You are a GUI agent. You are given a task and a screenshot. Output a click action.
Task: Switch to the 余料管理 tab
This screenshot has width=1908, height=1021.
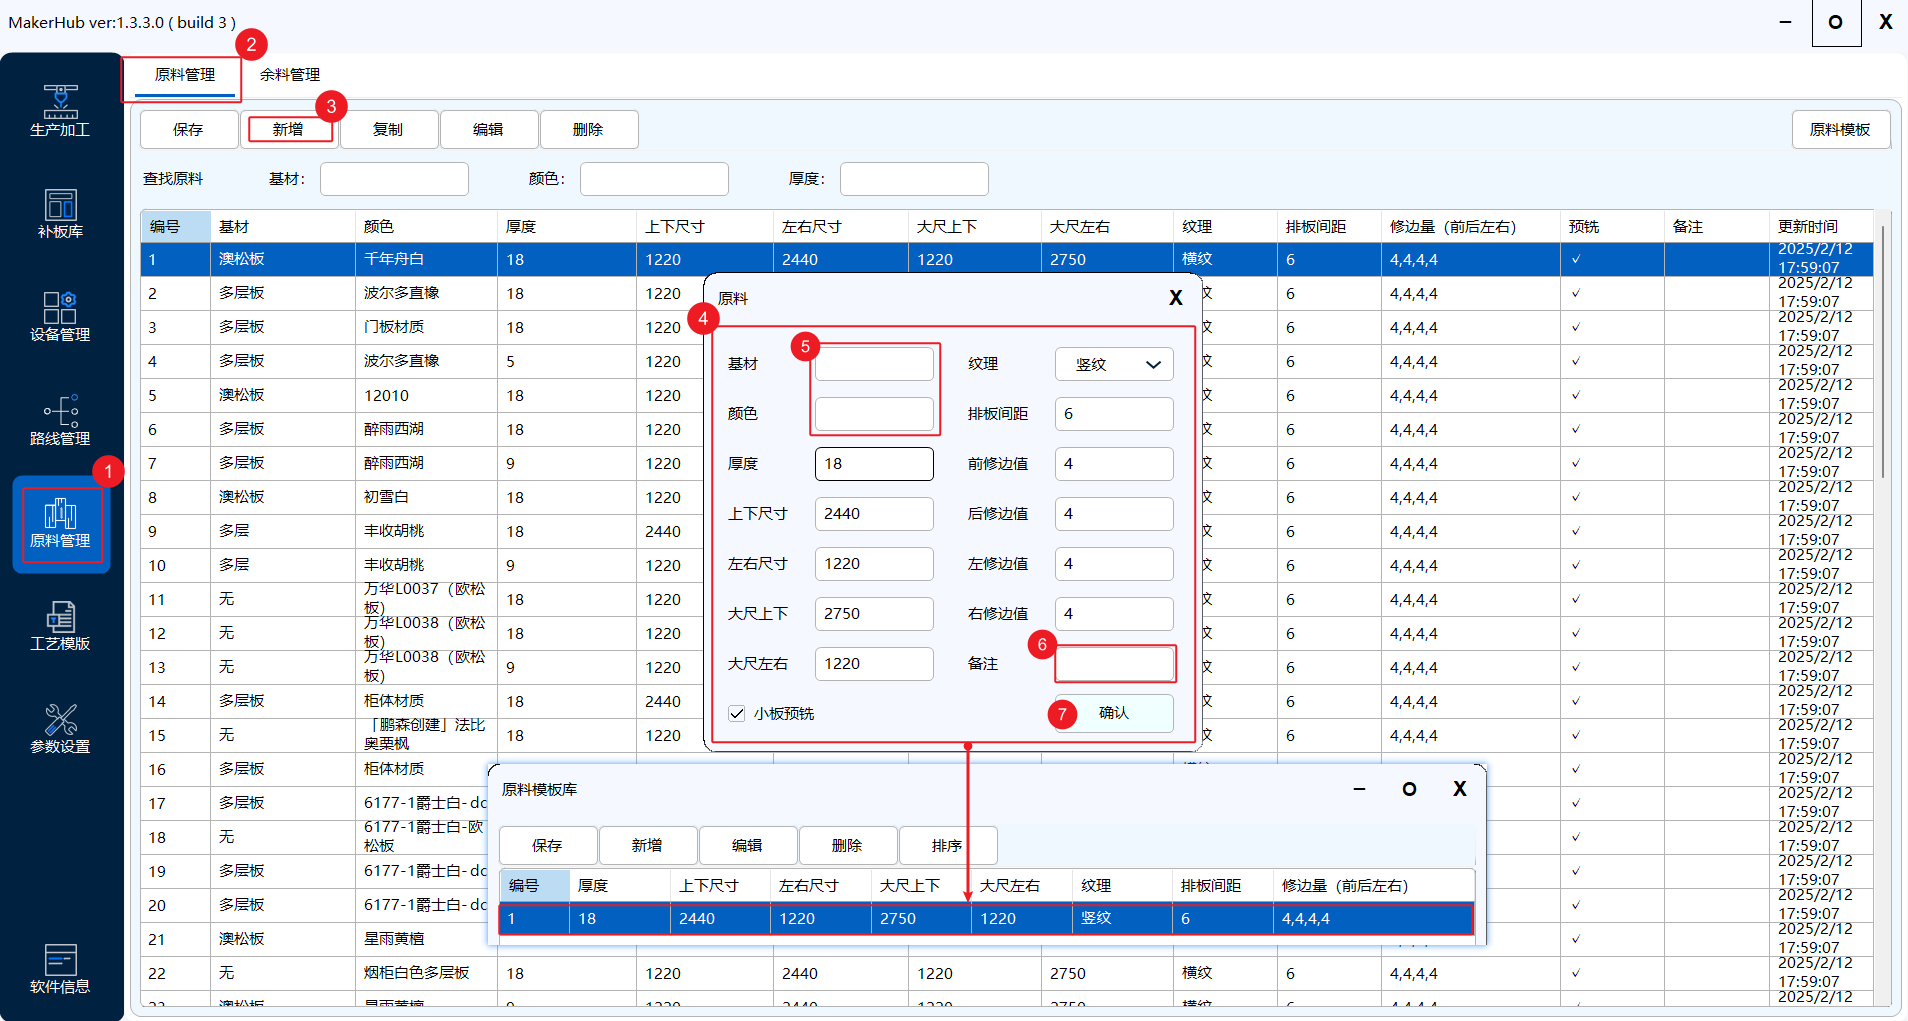(290, 75)
